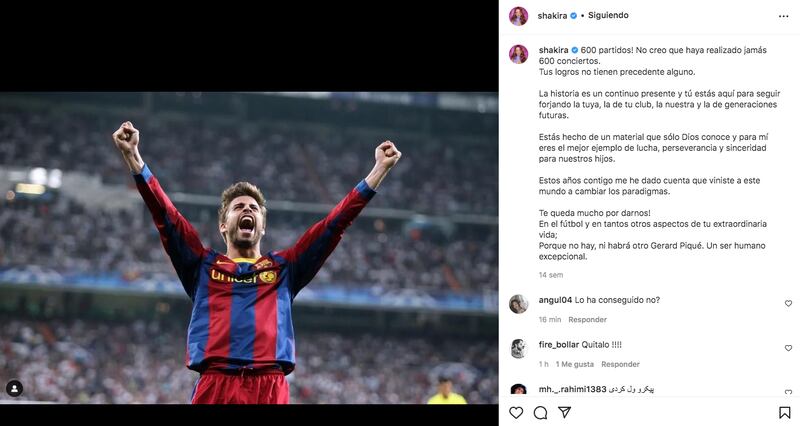The image size is (800, 426).
Task: Click the 14 sem post timestamp
Action: click(x=550, y=274)
